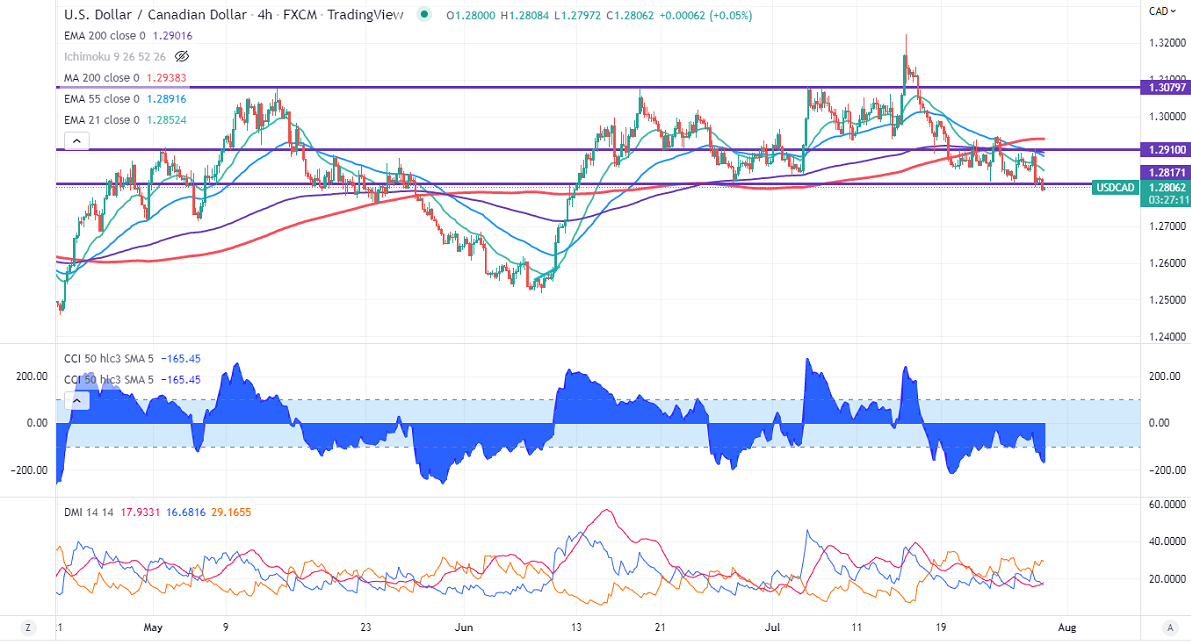Click the 1.27000 level on price axis

(1167, 226)
